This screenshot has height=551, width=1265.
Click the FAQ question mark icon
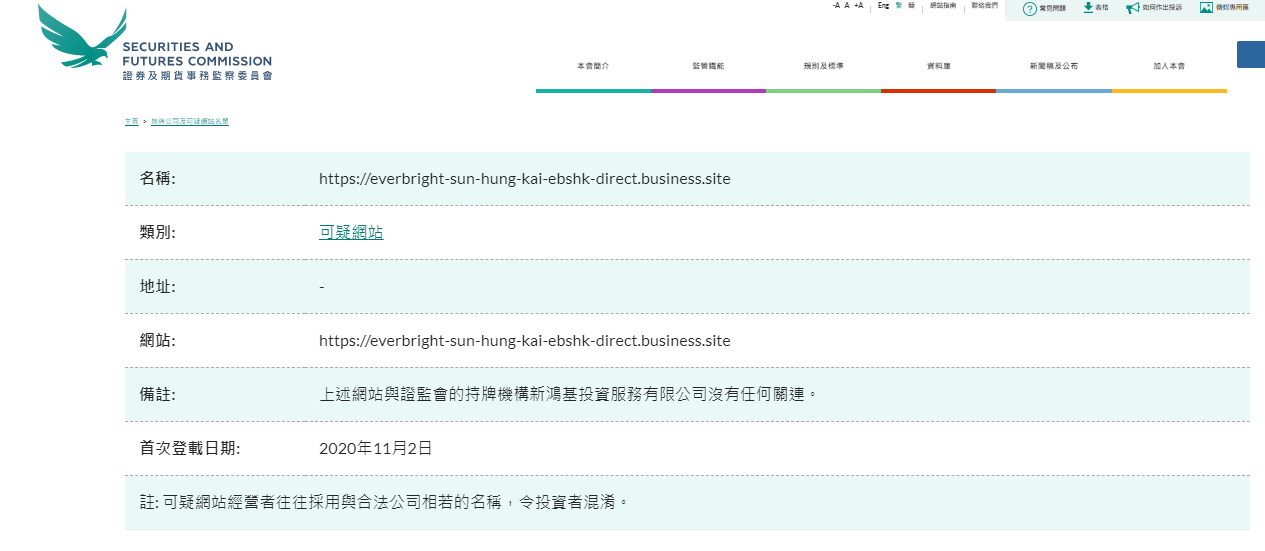[x=1029, y=9]
